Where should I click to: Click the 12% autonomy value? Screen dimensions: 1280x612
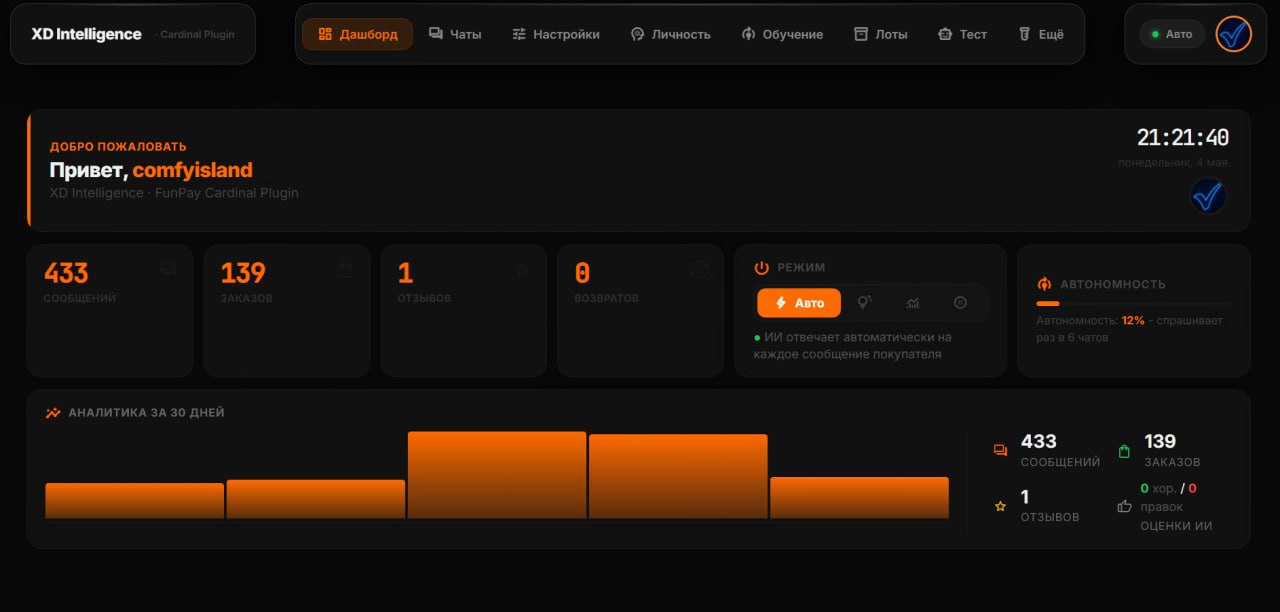click(x=1133, y=321)
